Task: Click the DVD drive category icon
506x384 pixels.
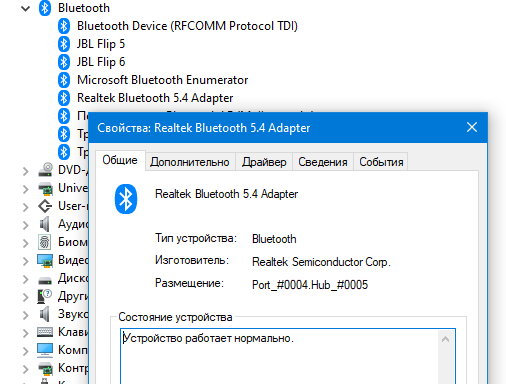Action: tap(45, 170)
